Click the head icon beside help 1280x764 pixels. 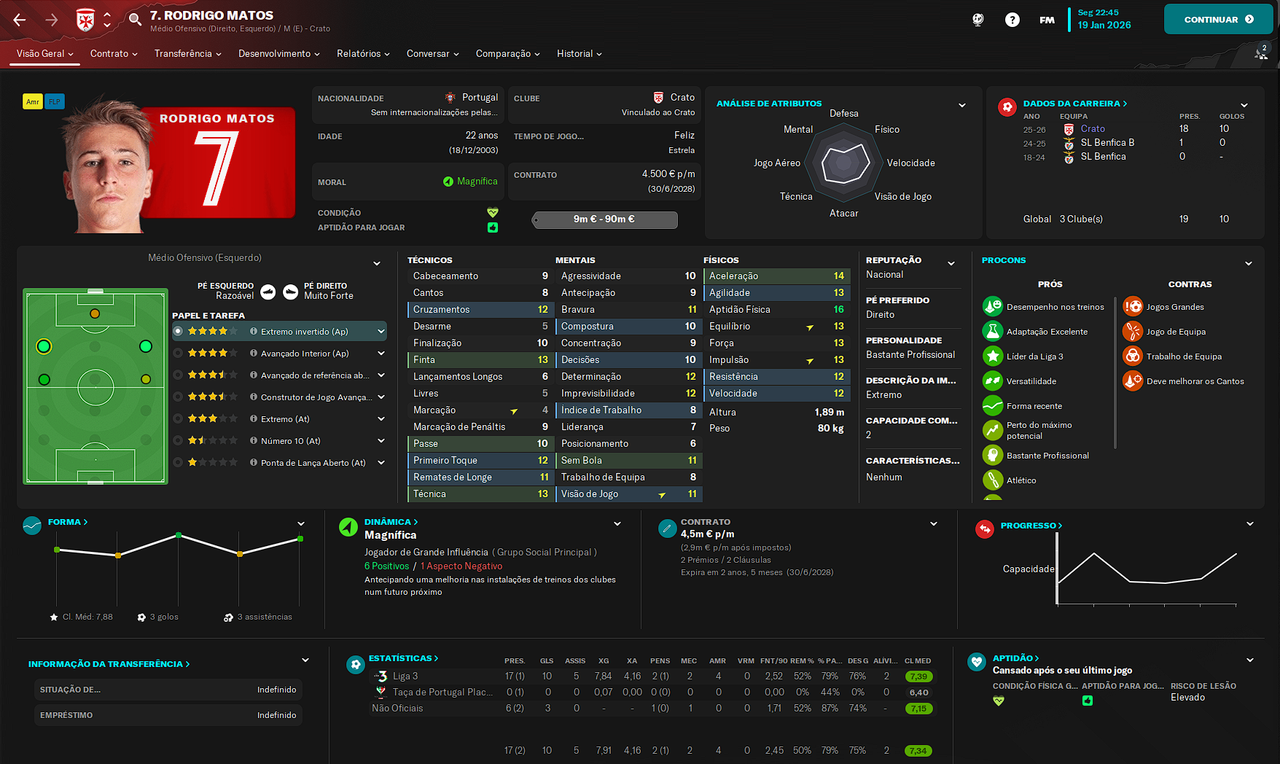click(978, 19)
